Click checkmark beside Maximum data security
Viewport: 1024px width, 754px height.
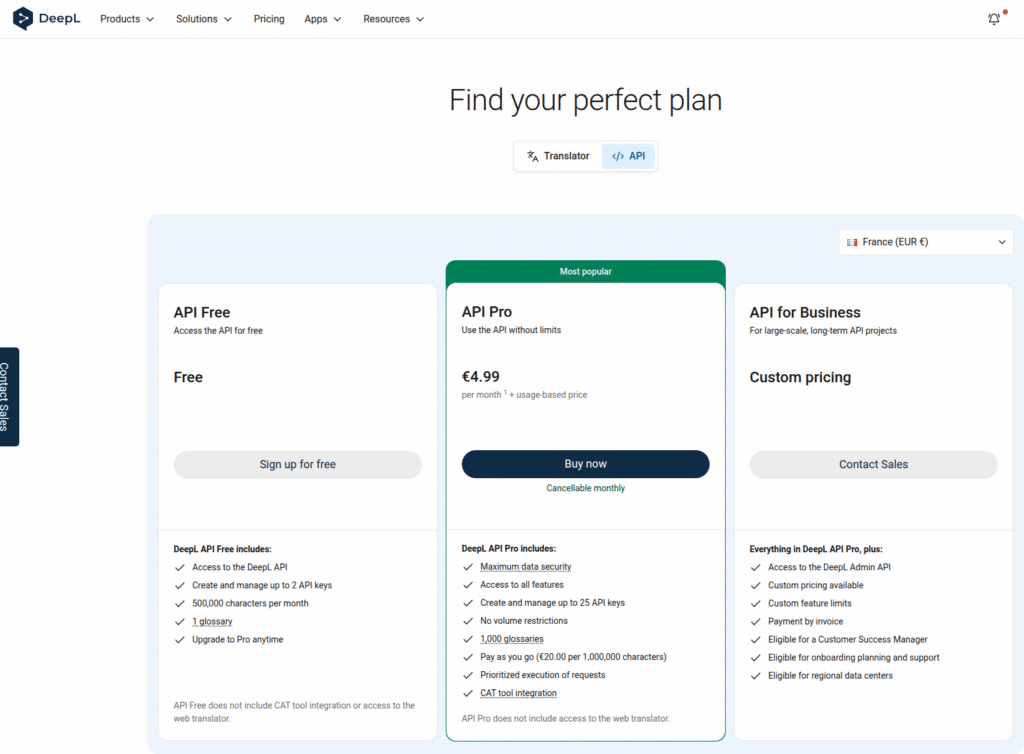pyautogui.click(x=467, y=567)
